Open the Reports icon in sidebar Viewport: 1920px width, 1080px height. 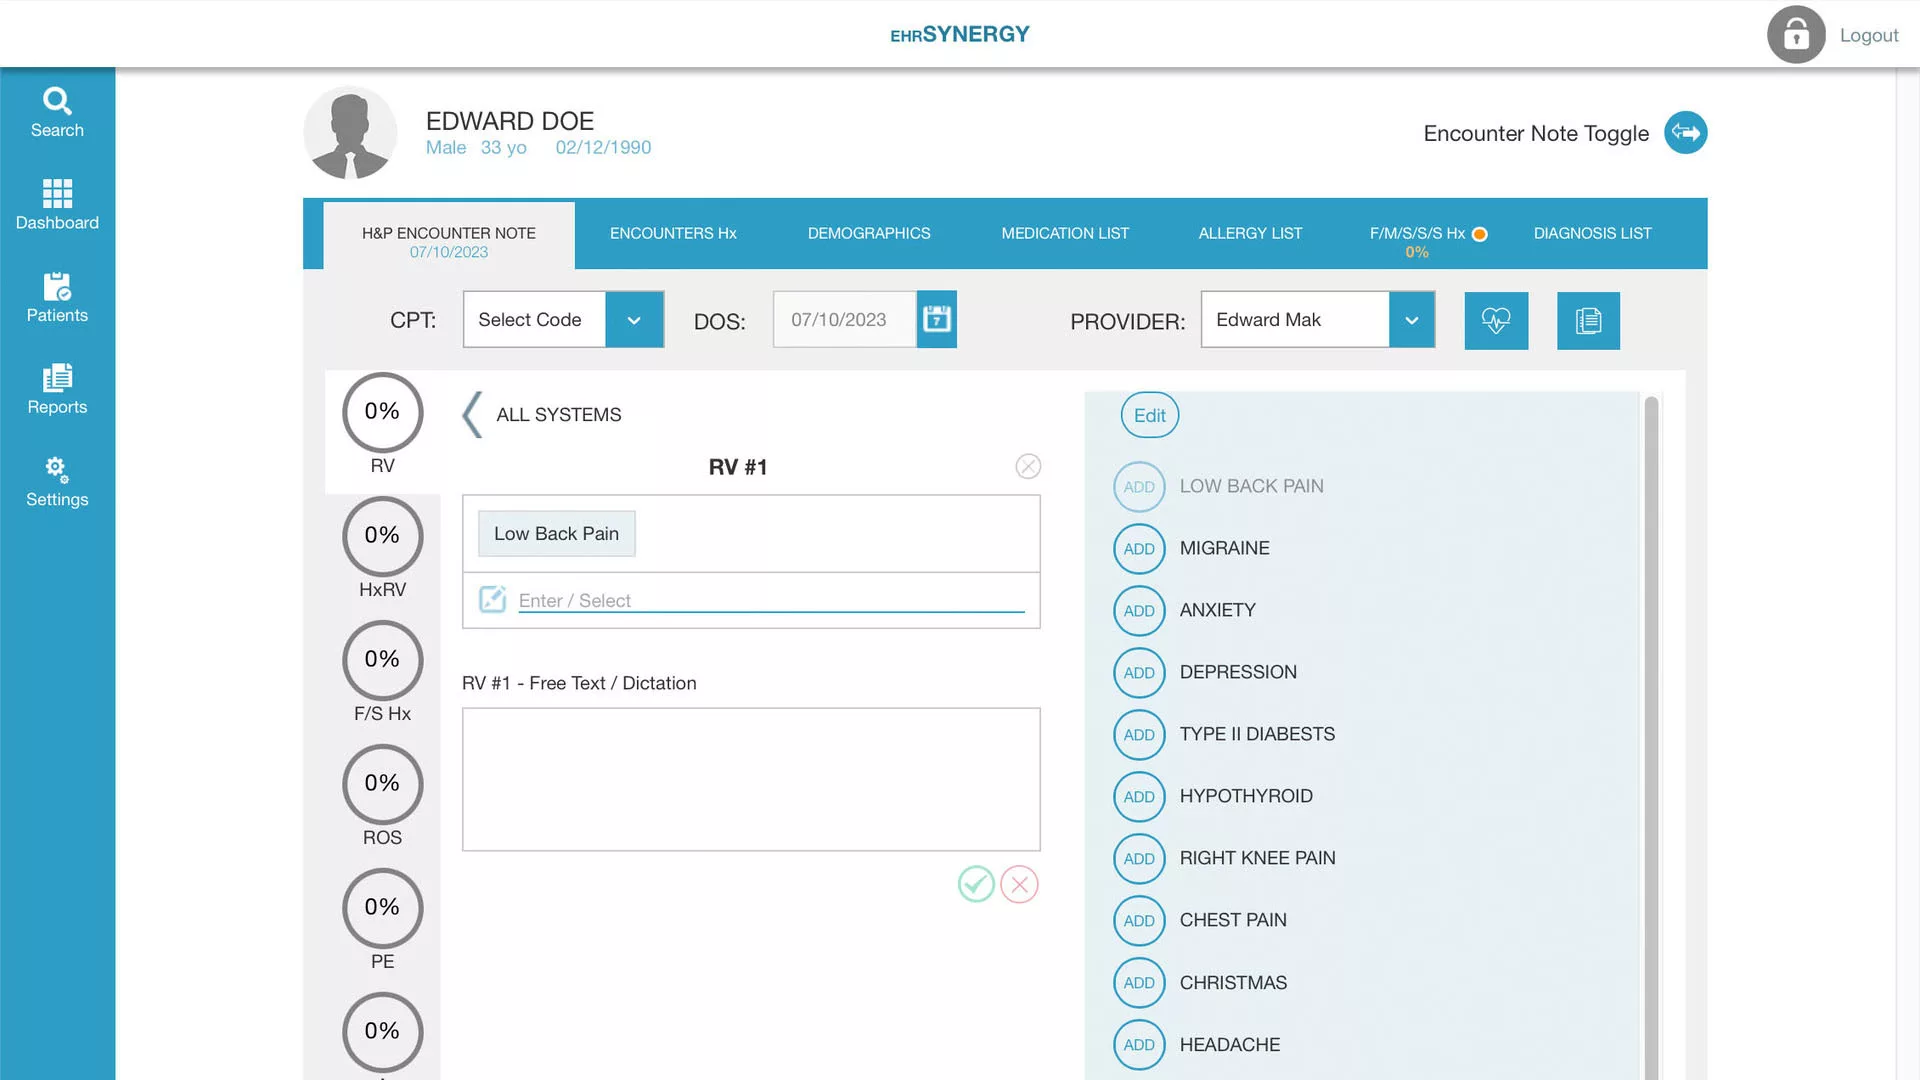click(57, 378)
